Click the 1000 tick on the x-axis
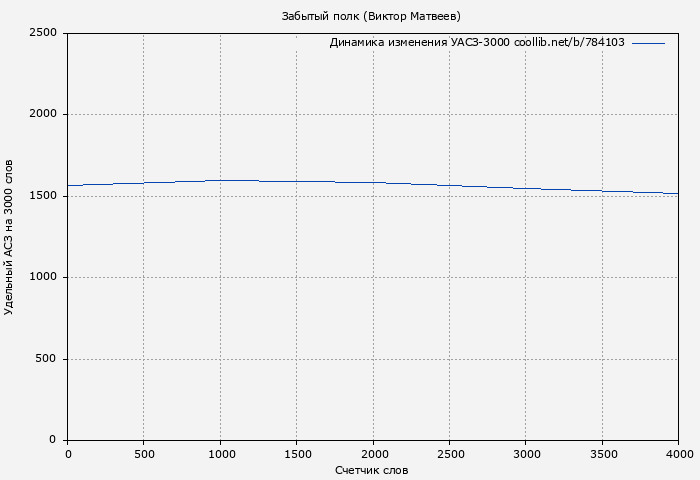The image size is (700, 480). click(x=220, y=454)
